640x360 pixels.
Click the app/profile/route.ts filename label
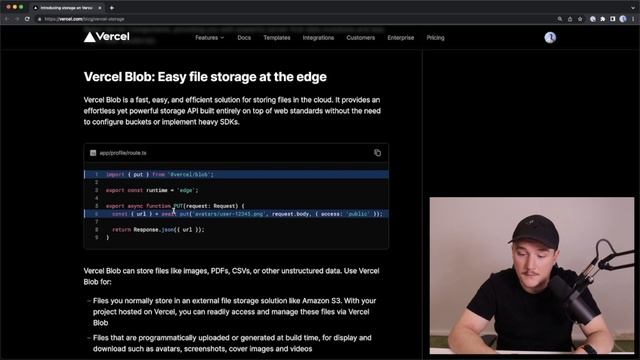pos(123,153)
